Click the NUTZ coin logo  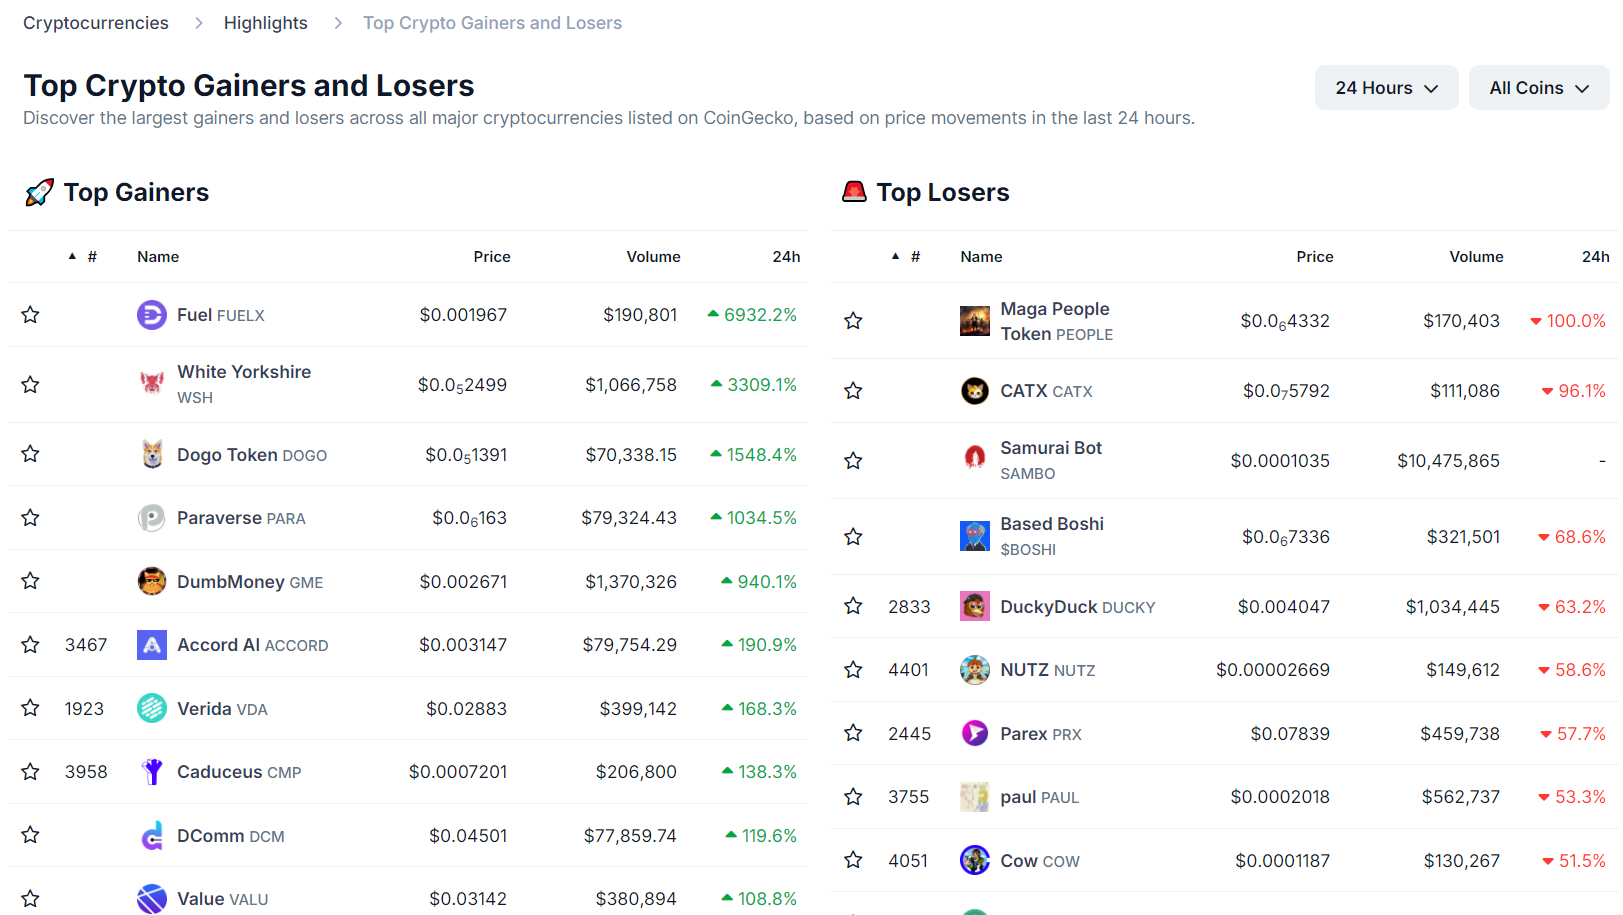(975, 670)
